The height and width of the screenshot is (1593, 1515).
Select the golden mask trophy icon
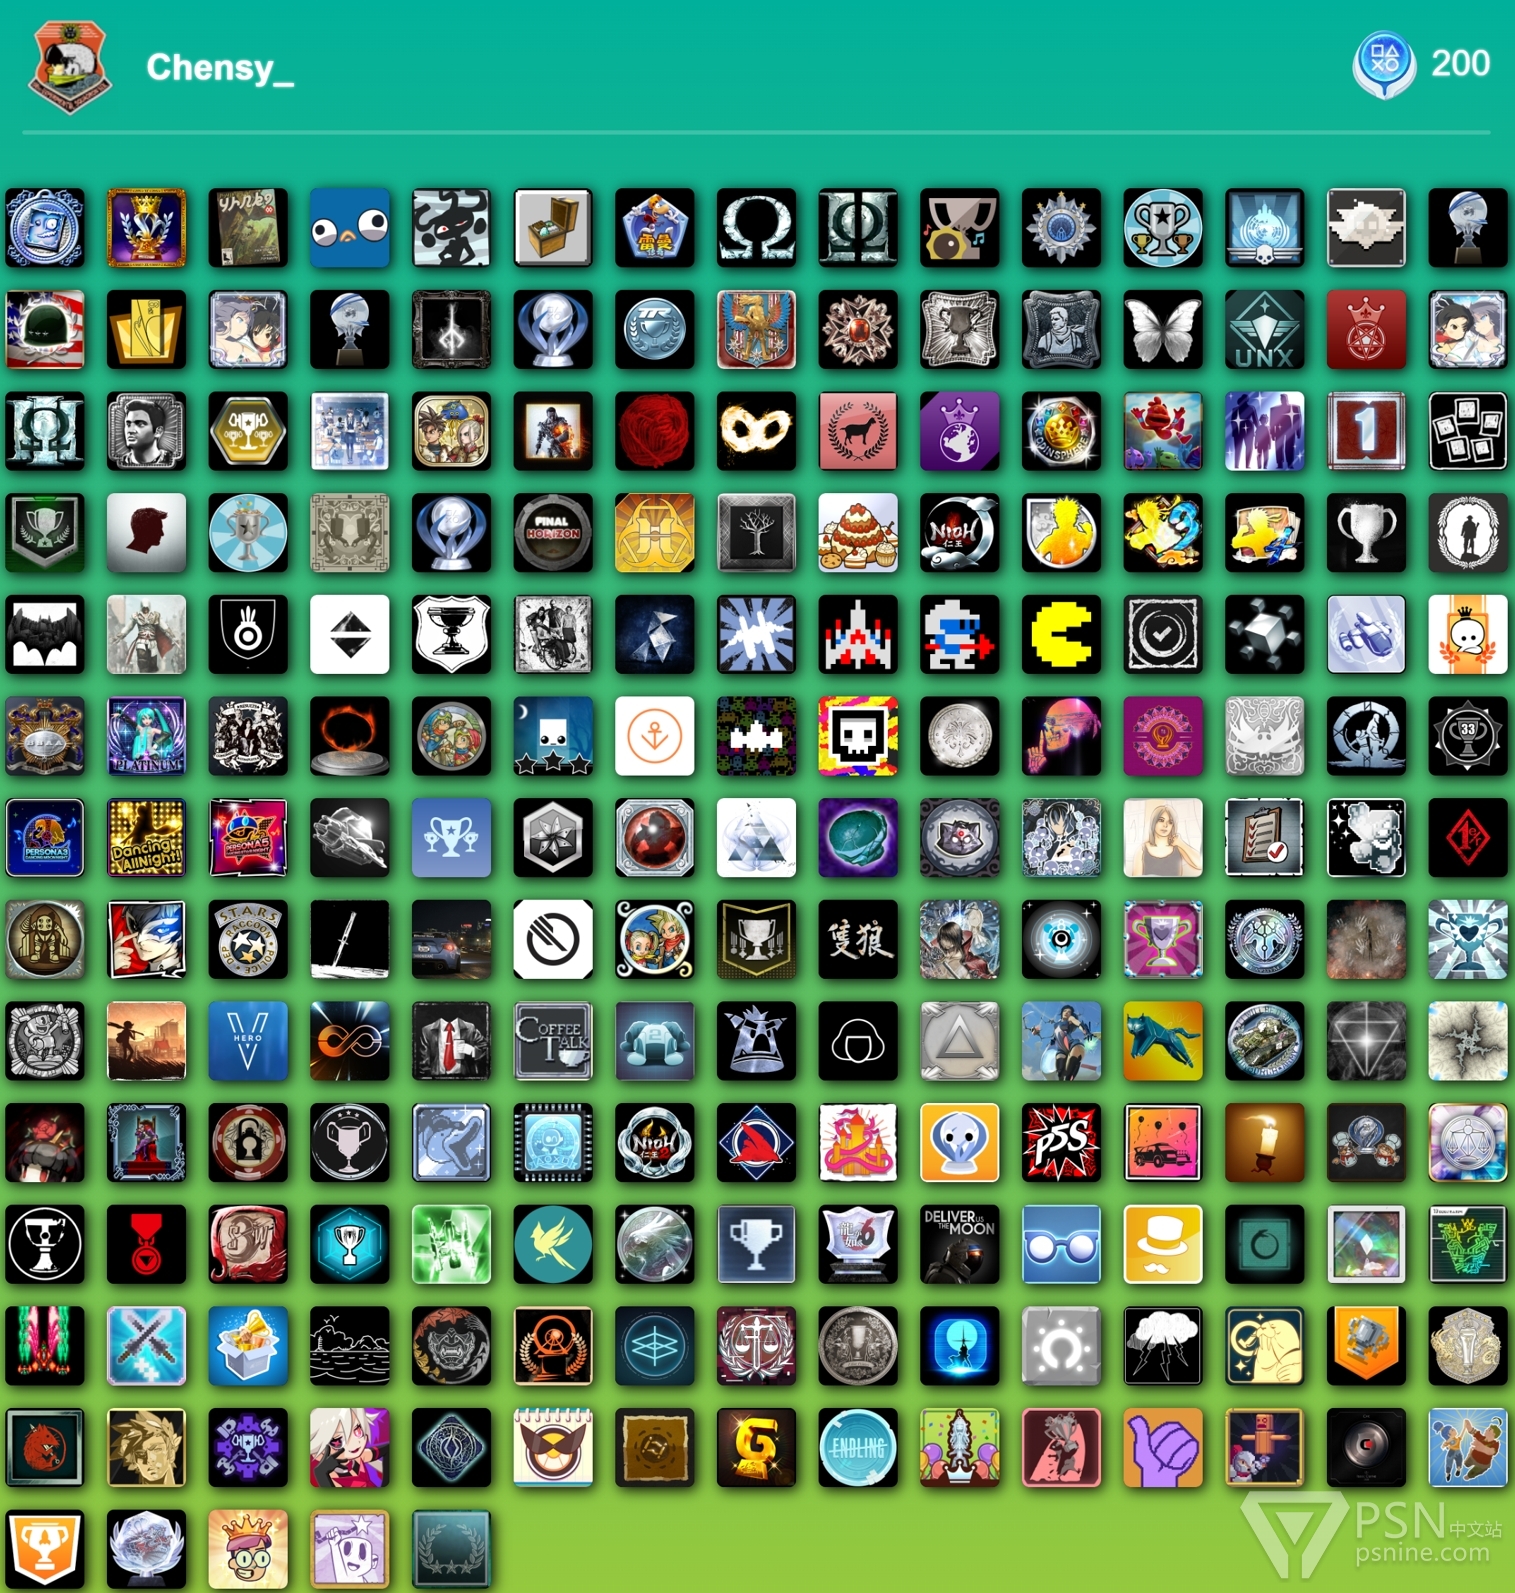[x=756, y=431]
